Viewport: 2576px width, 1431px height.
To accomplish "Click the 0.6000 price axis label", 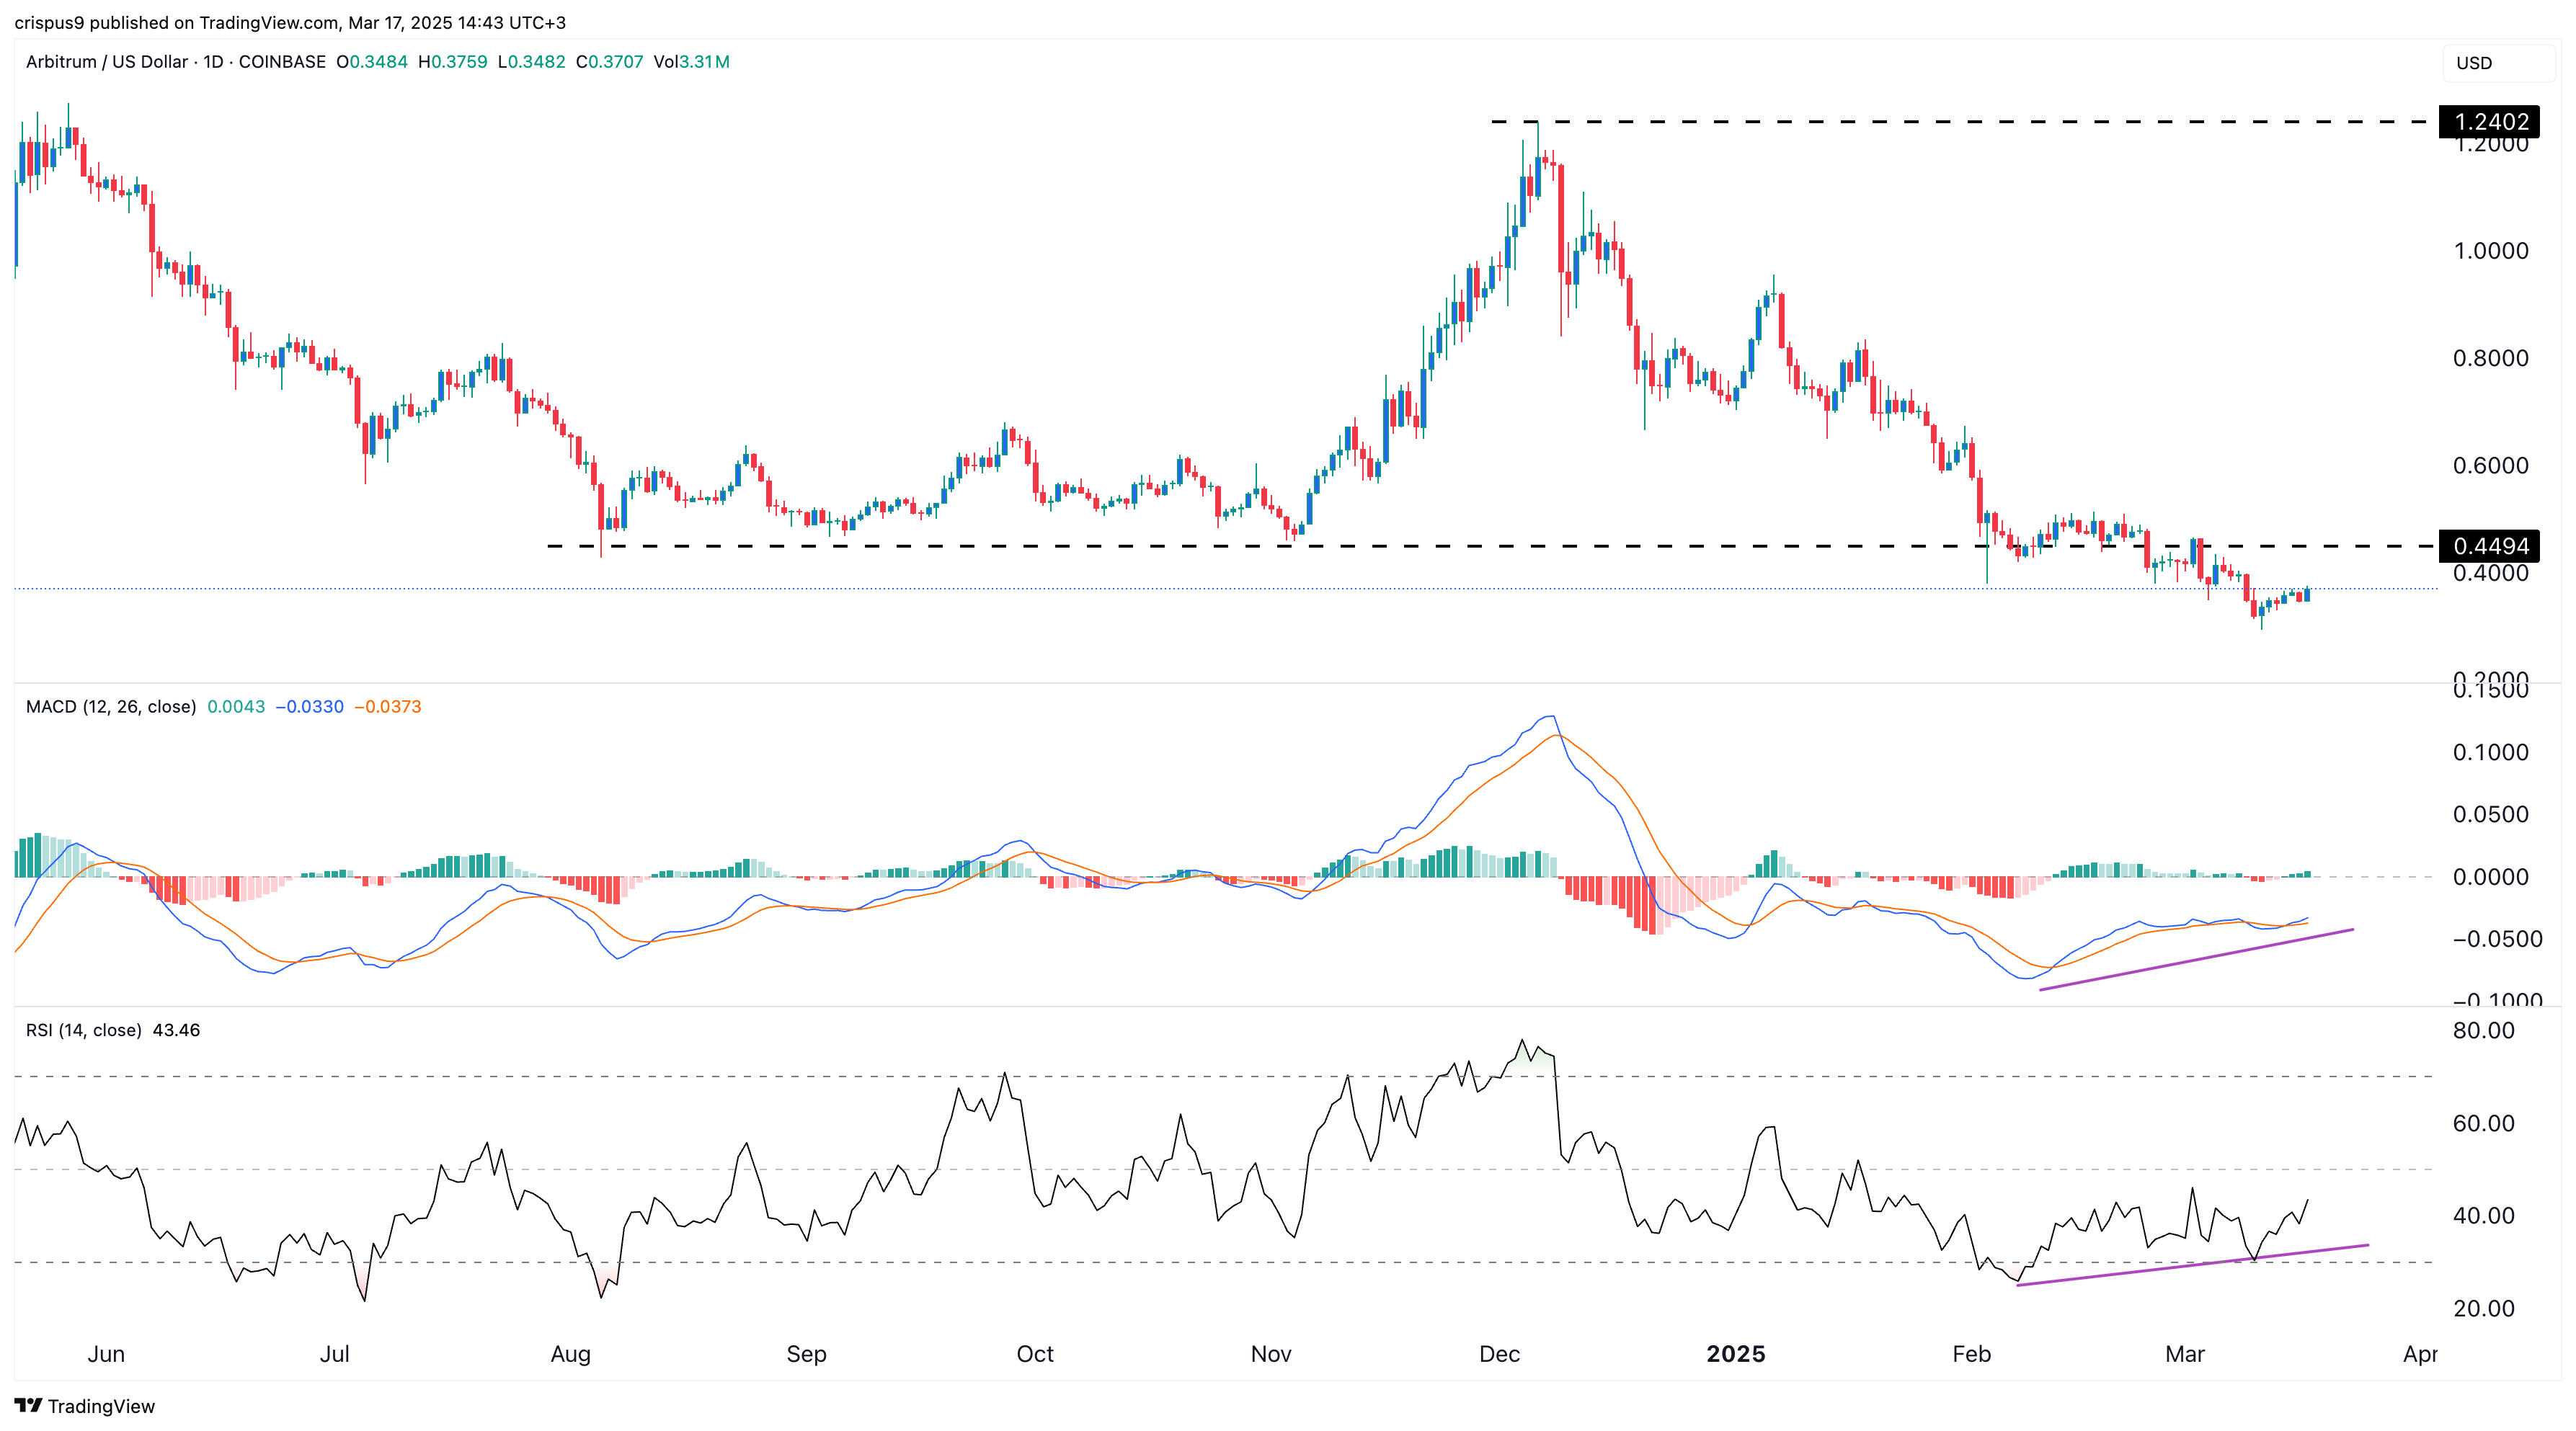I will point(2491,465).
